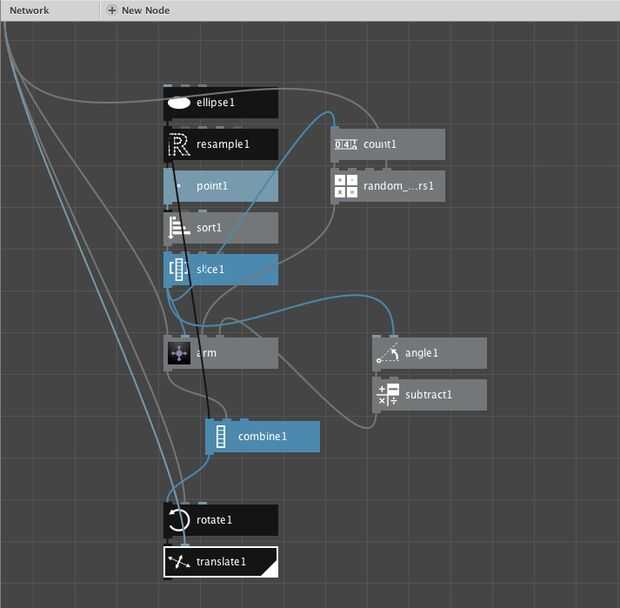This screenshot has width=620, height=608.
Task: Select the sort1 node label
Action: (209, 228)
